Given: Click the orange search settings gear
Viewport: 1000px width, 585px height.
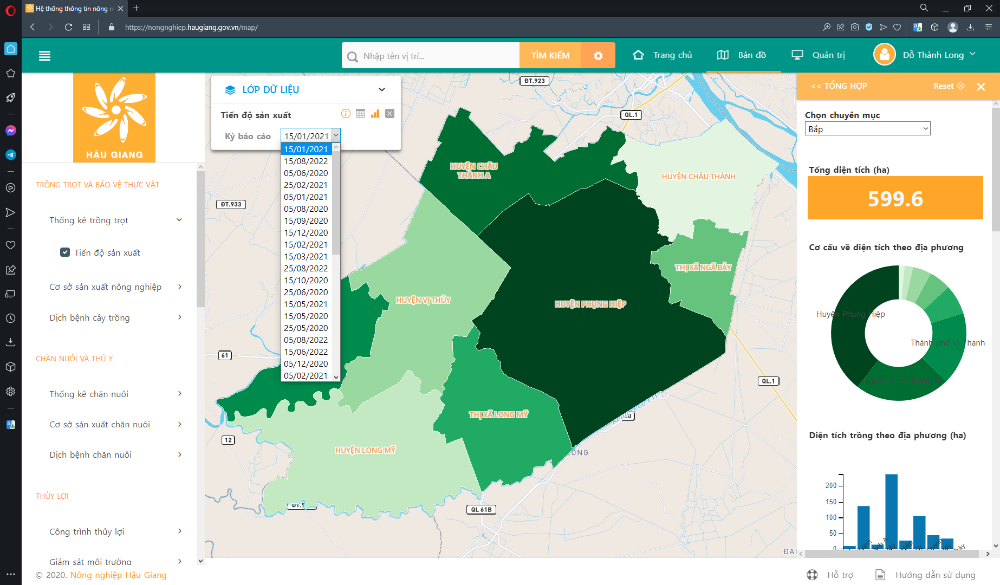Looking at the screenshot, I should tap(598, 56).
